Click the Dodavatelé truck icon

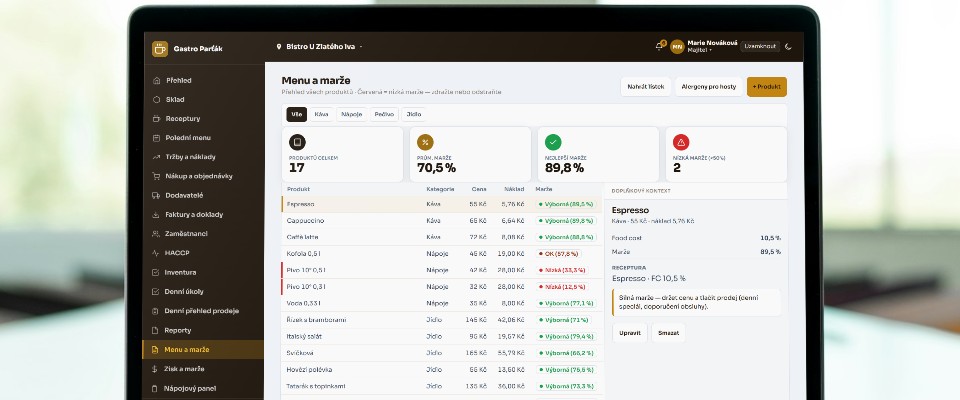pyautogui.click(x=156, y=195)
